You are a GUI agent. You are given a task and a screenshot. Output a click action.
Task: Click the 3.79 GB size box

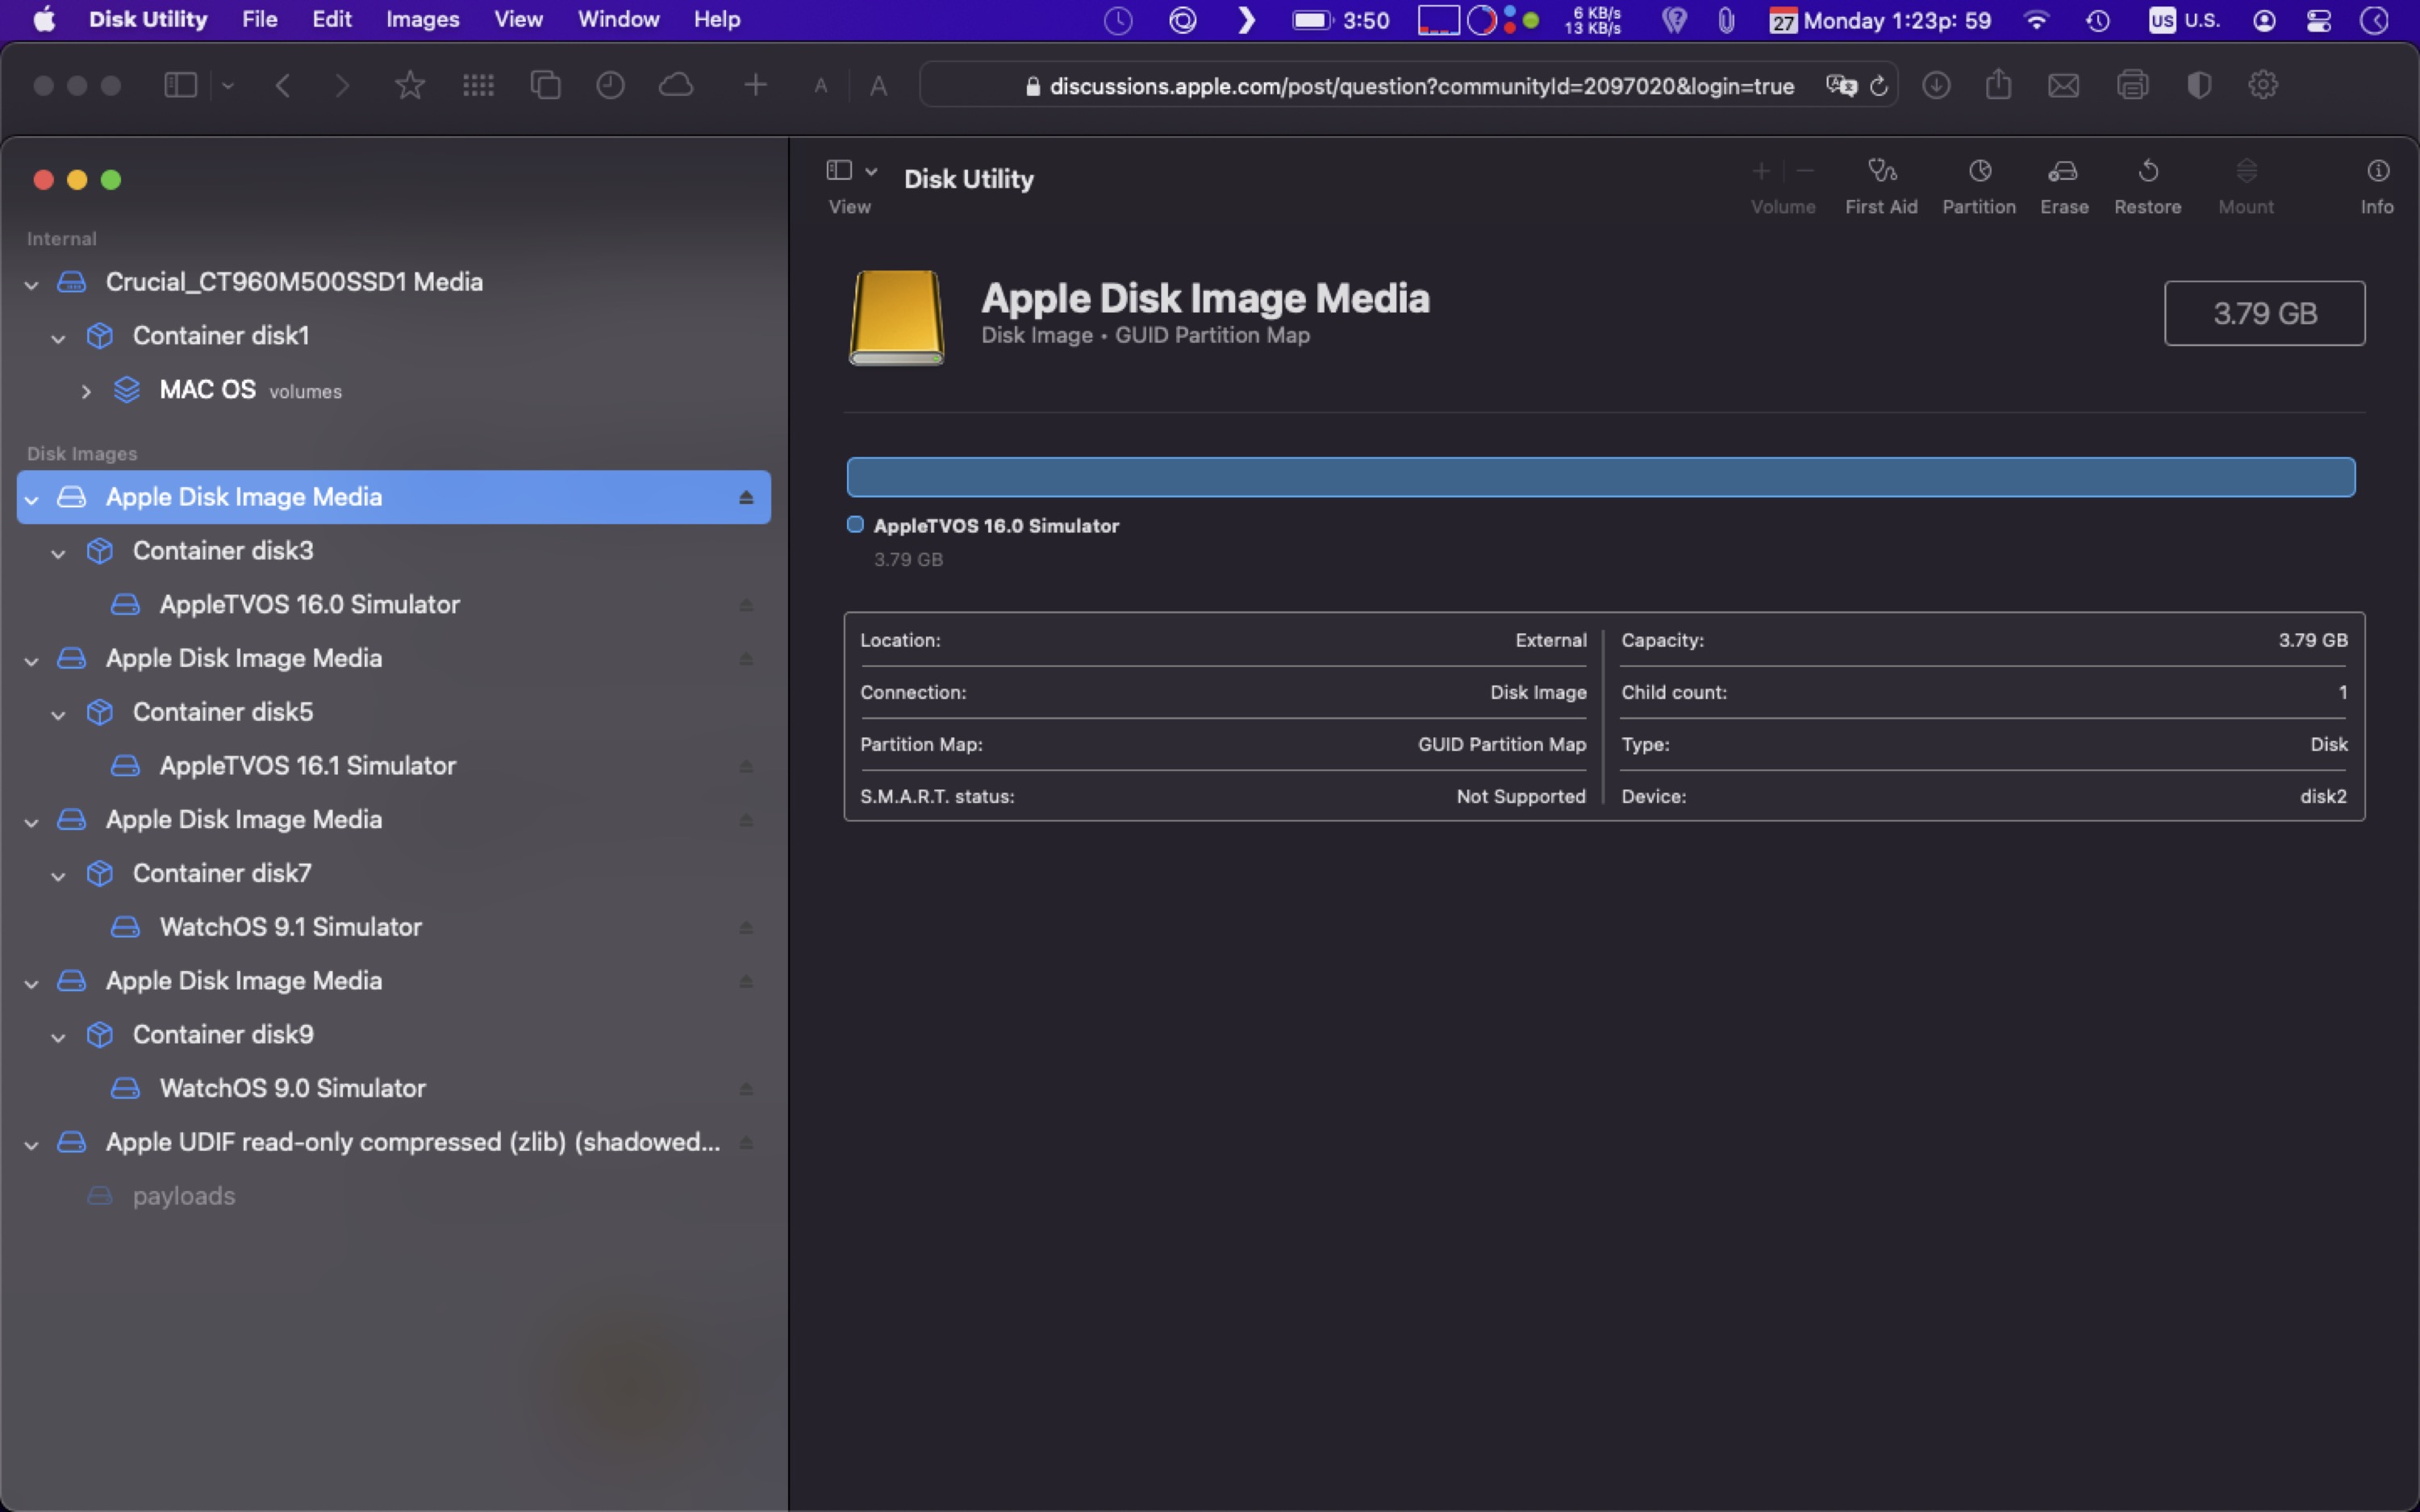(2264, 314)
